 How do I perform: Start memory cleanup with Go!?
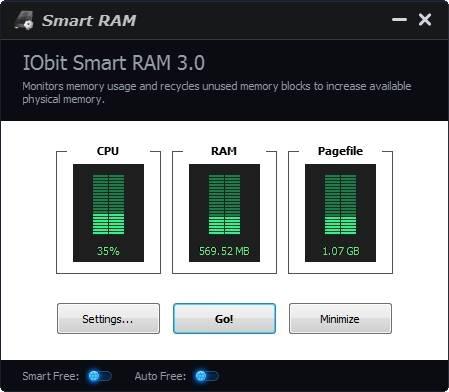[x=224, y=318]
